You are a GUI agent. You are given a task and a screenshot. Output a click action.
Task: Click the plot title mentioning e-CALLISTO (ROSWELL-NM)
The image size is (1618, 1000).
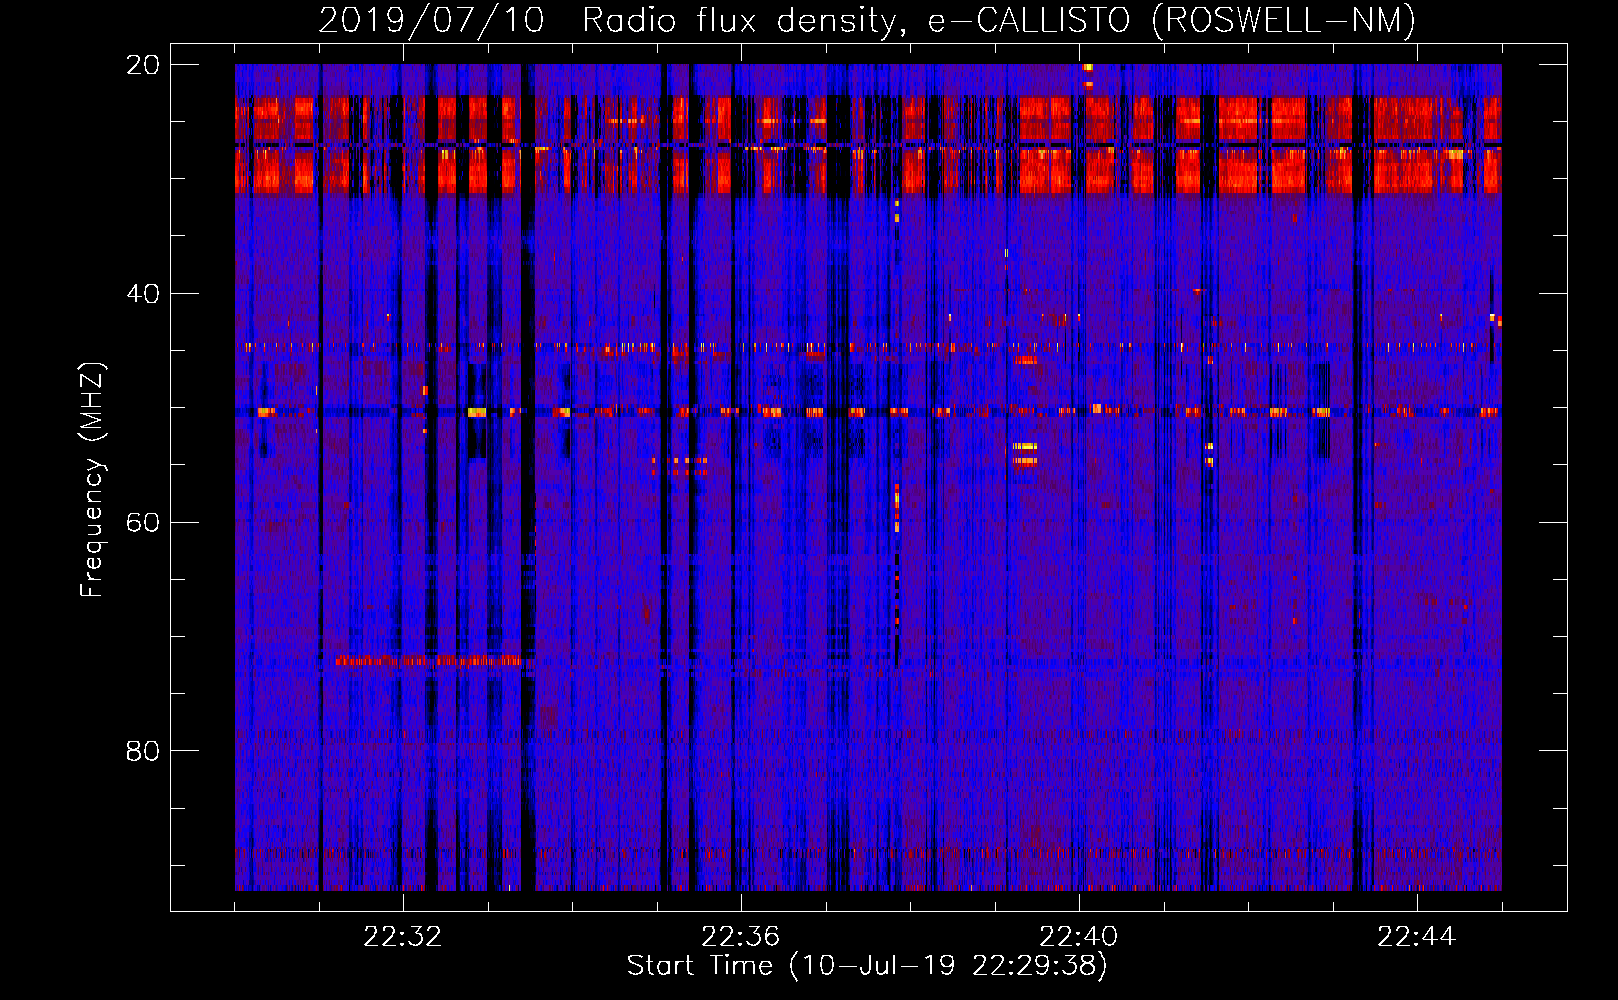click(867, 20)
